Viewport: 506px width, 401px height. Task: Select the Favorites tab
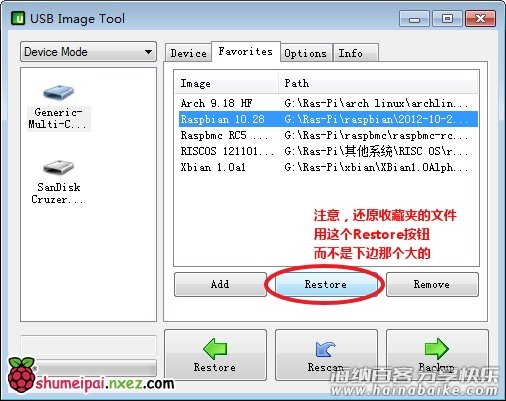[246, 52]
